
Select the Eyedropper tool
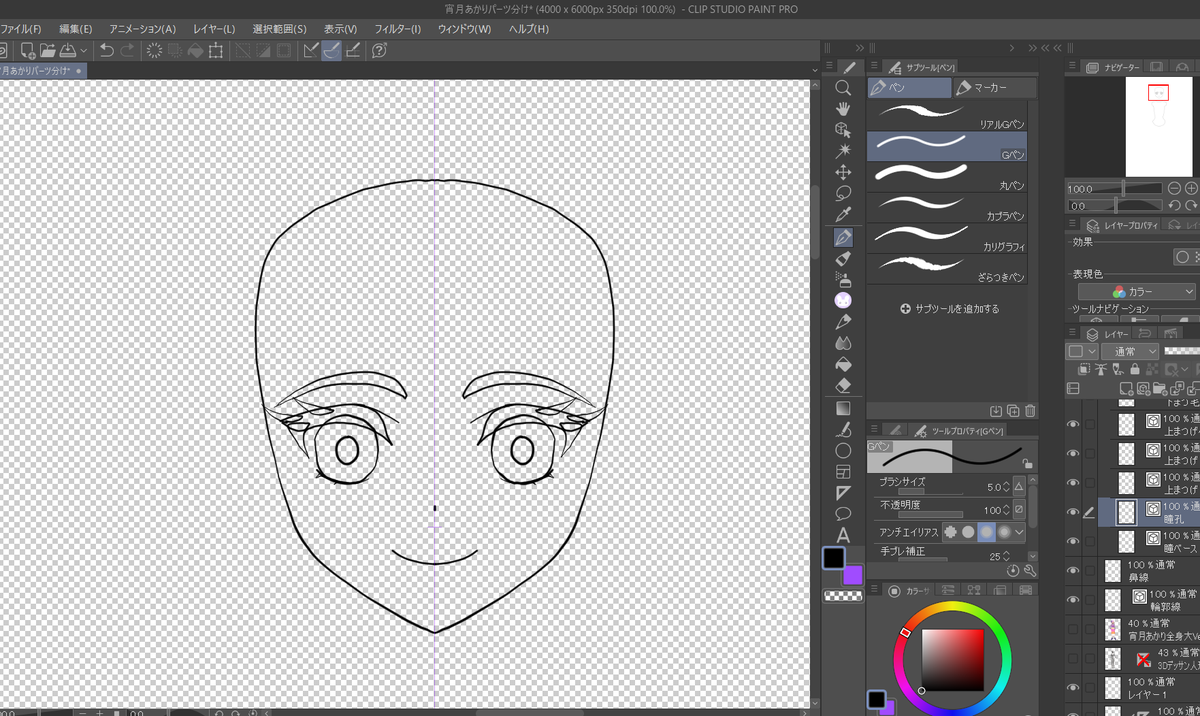coord(843,215)
